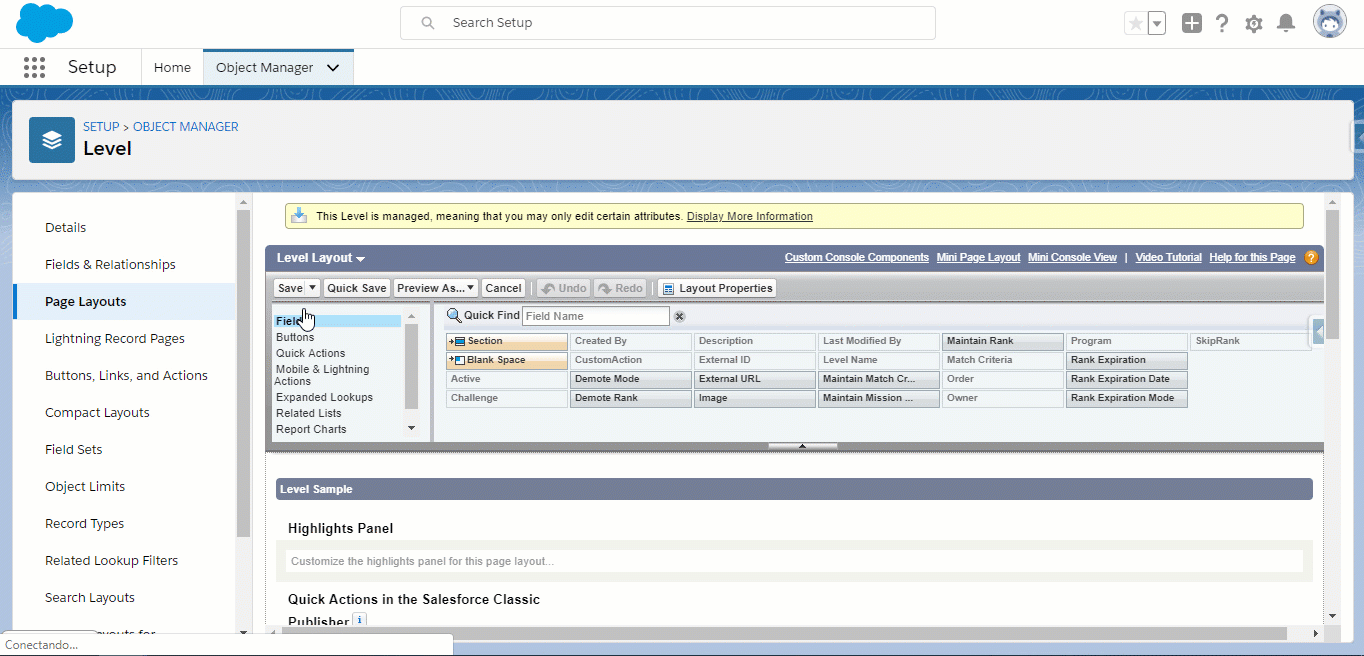Image resolution: width=1364 pixels, height=656 pixels.
Task: Open the Favorites list dropdown arrow
Action: (x=1157, y=23)
